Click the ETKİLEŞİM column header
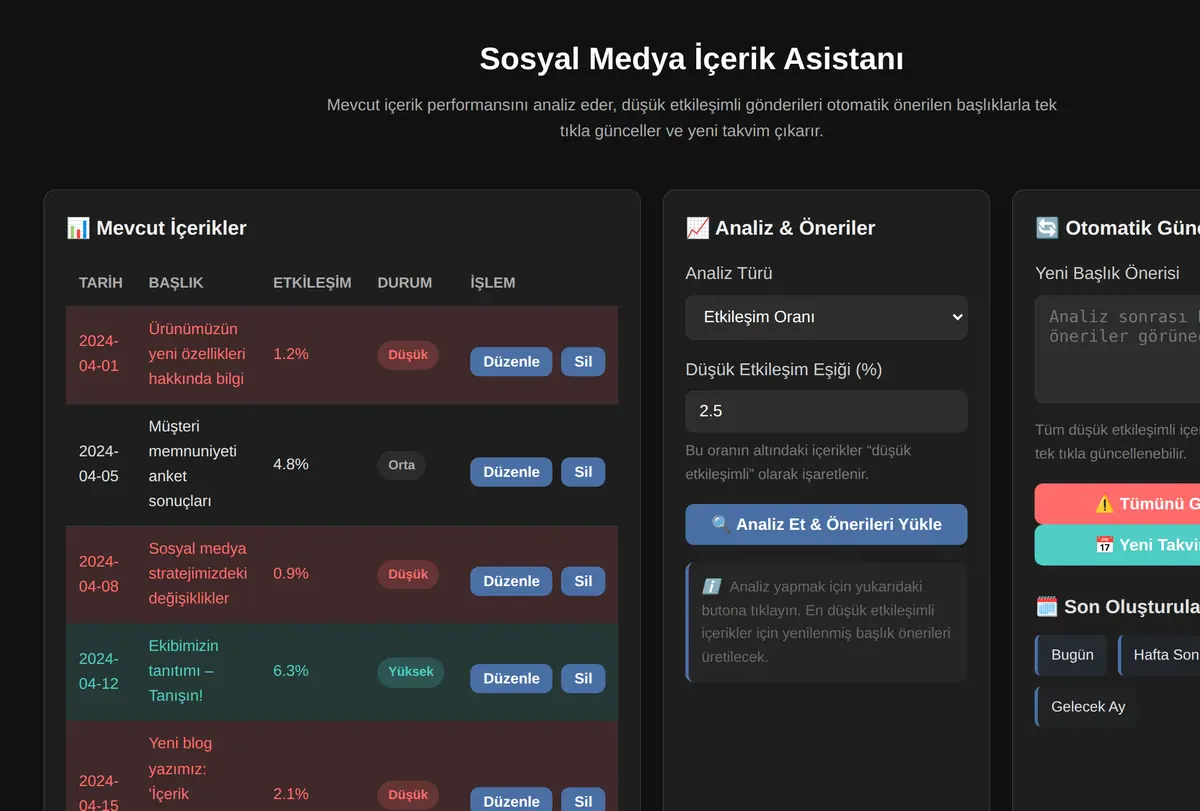Viewport: 1200px width, 811px height. (x=312, y=283)
